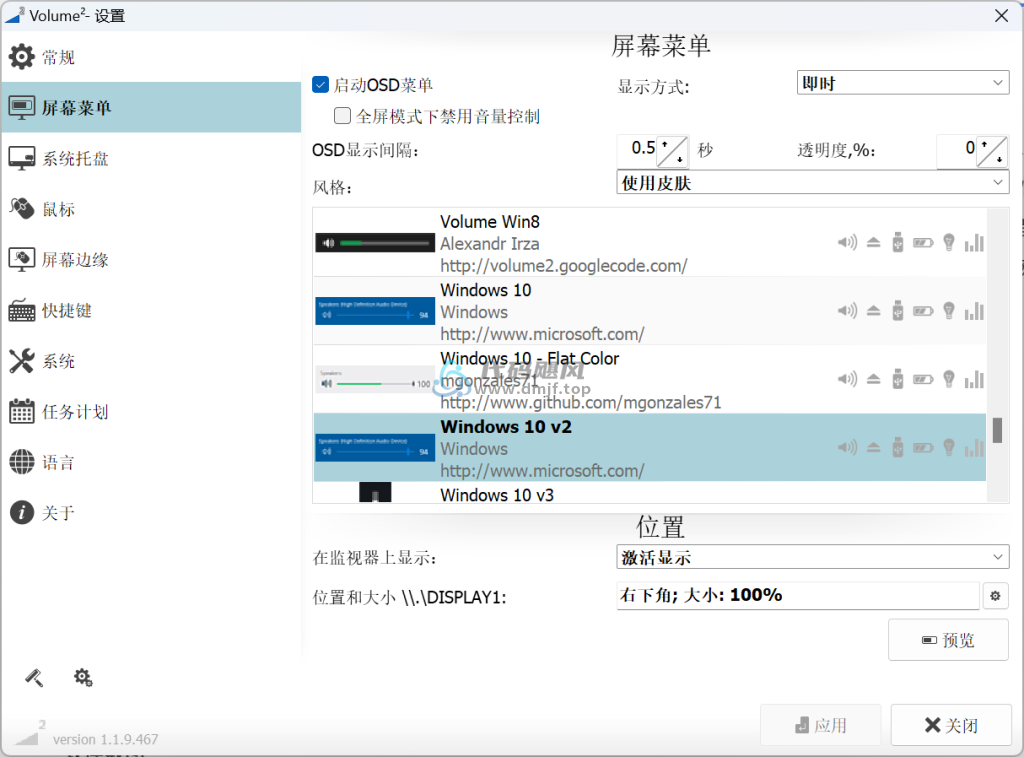
Task: Click the 透明度 value field showing 0
Action: coord(957,149)
